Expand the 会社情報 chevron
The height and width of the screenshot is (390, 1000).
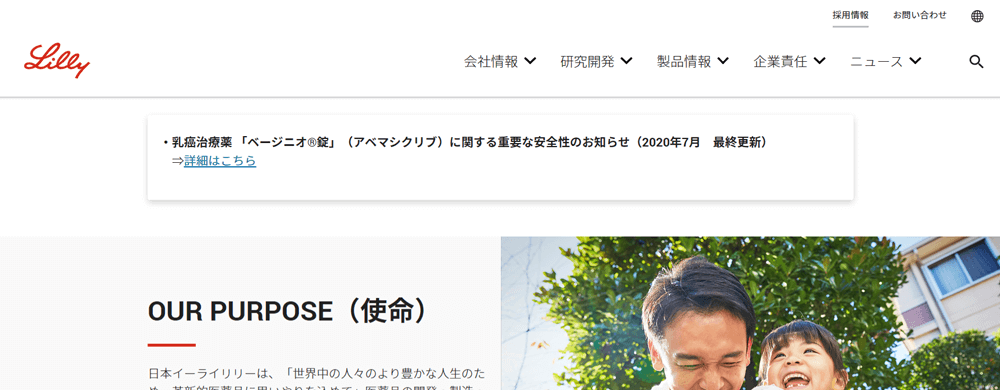(x=530, y=61)
